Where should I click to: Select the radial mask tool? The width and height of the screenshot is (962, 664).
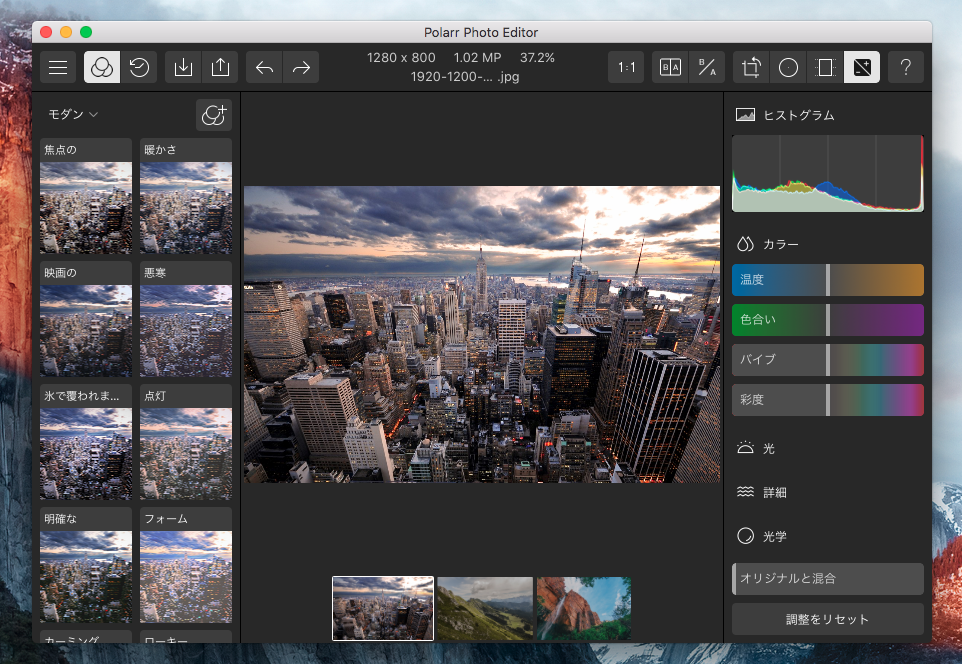pyautogui.click(x=788, y=68)
